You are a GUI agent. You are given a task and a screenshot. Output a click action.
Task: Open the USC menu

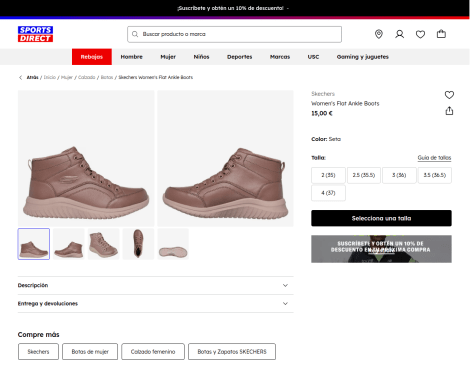(313, 57)
